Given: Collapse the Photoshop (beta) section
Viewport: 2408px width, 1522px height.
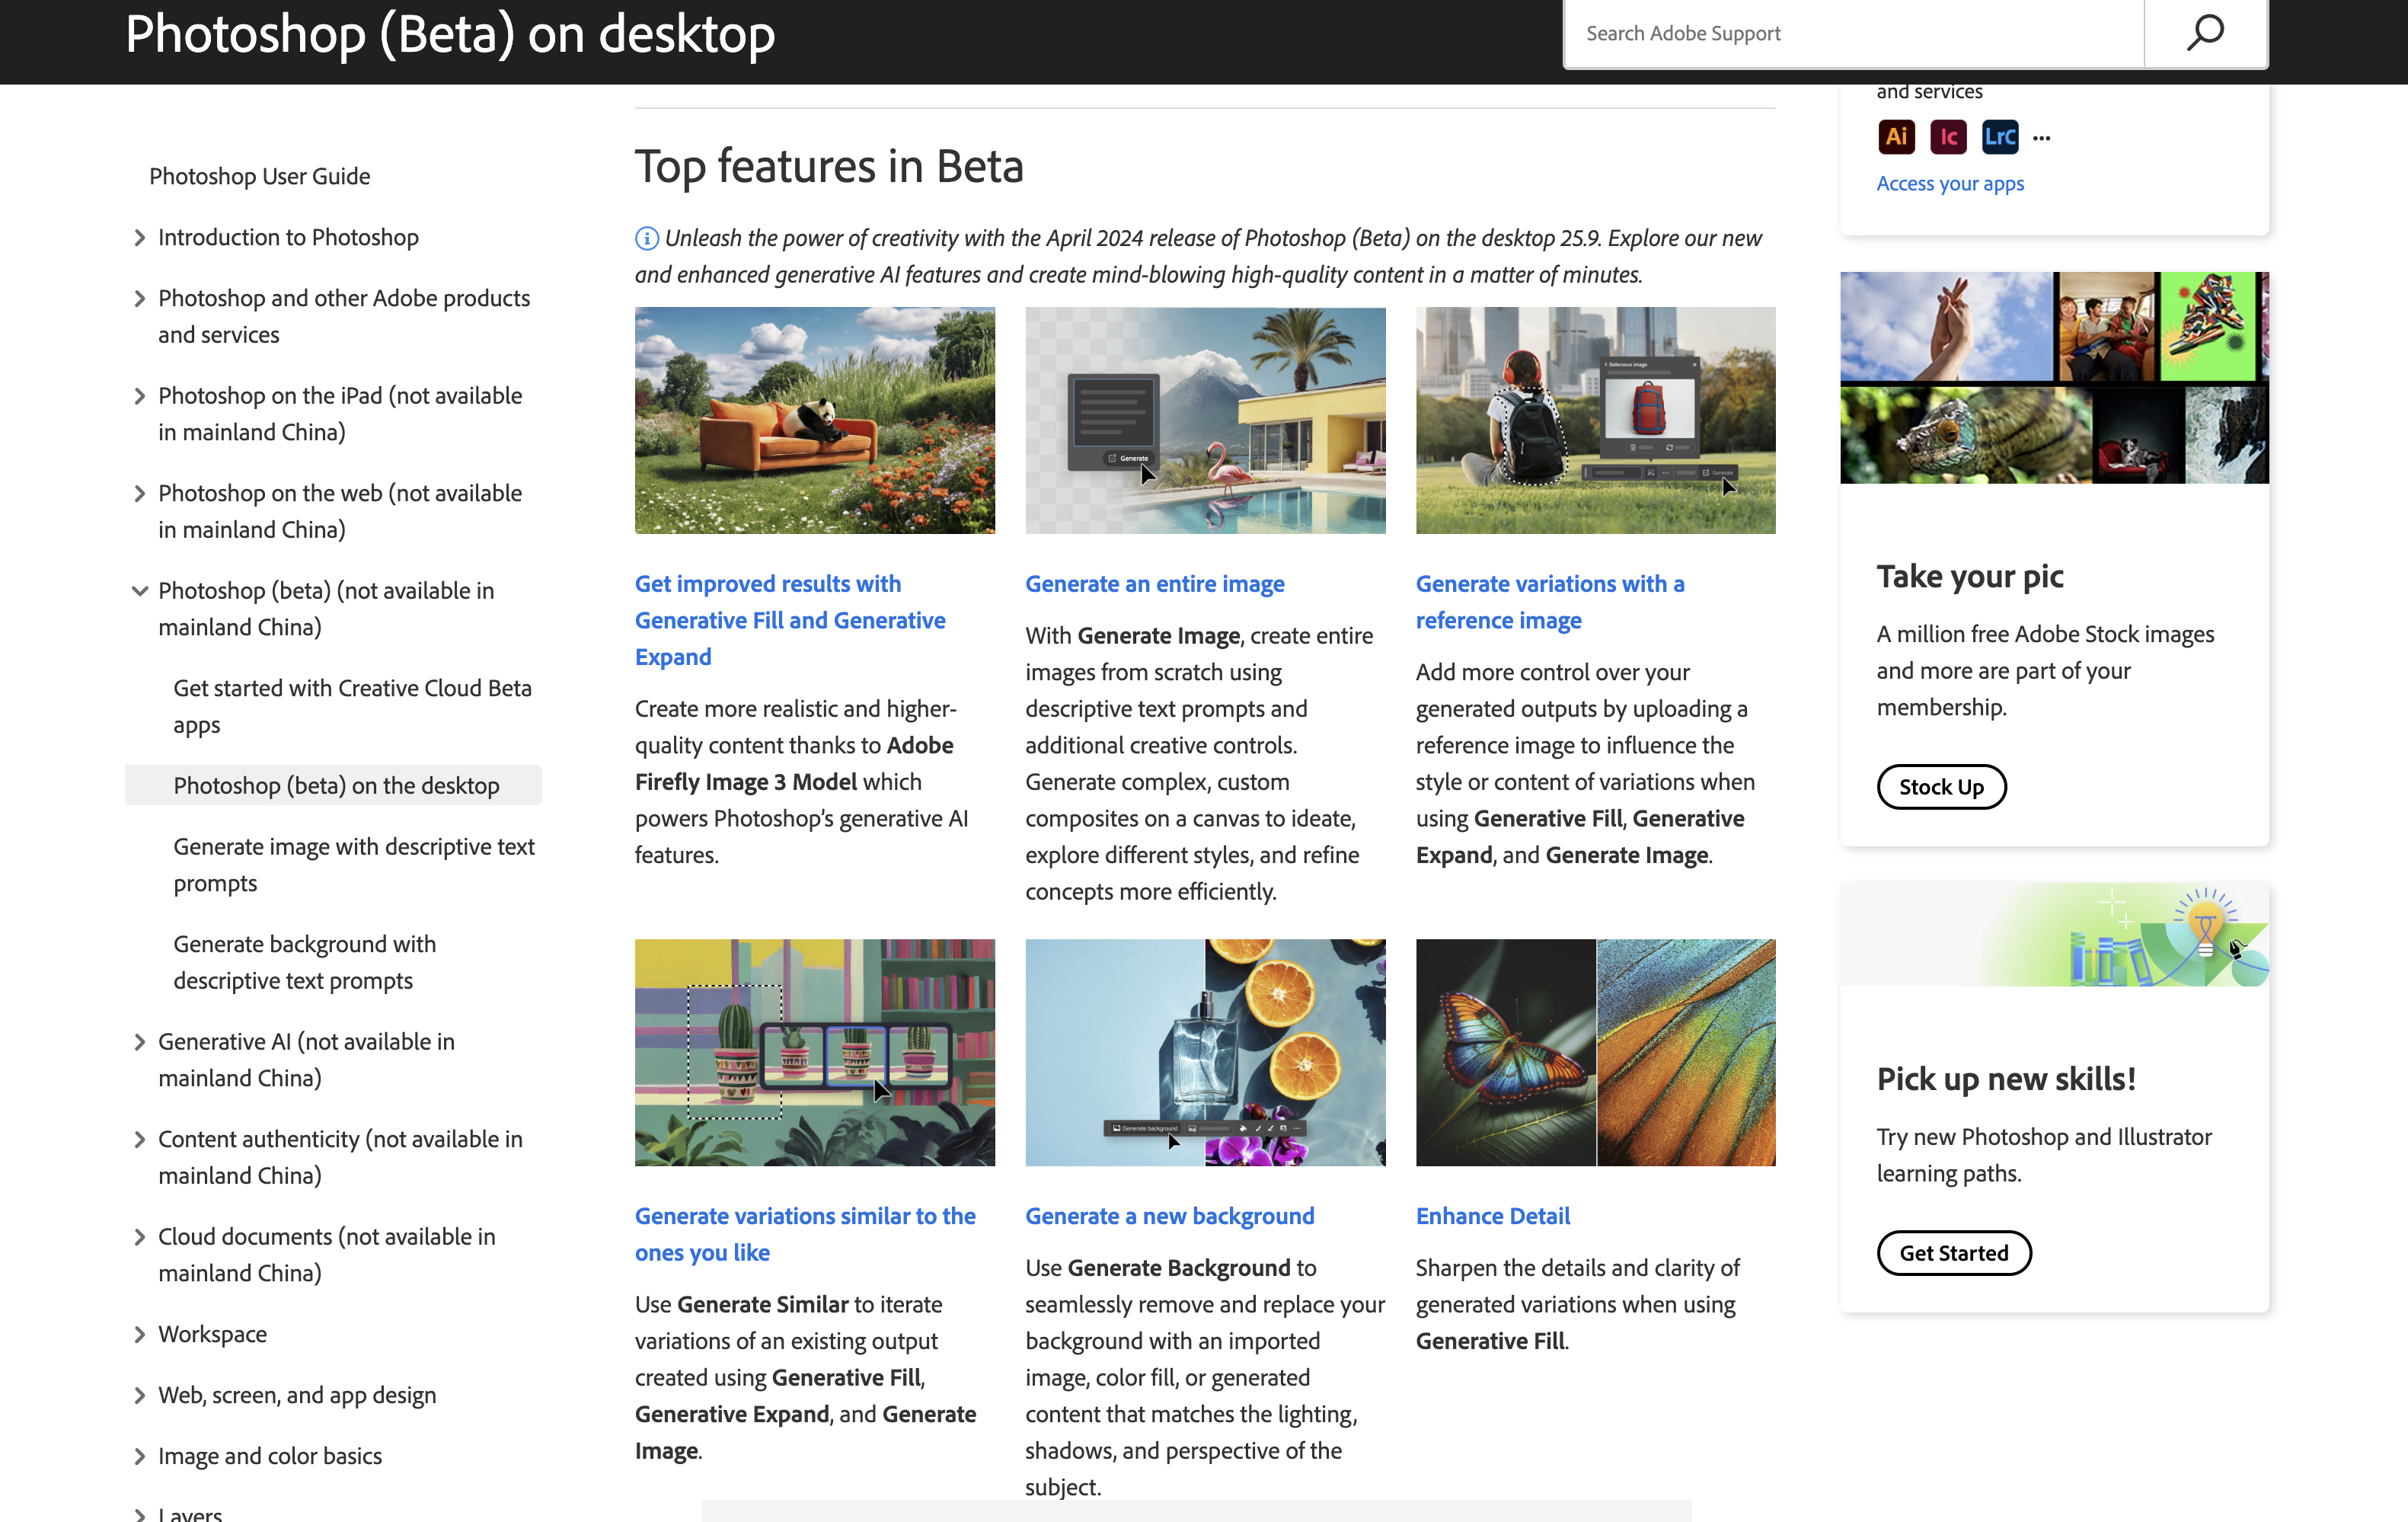Looking at the screenshot, I should tap(139, 591).
